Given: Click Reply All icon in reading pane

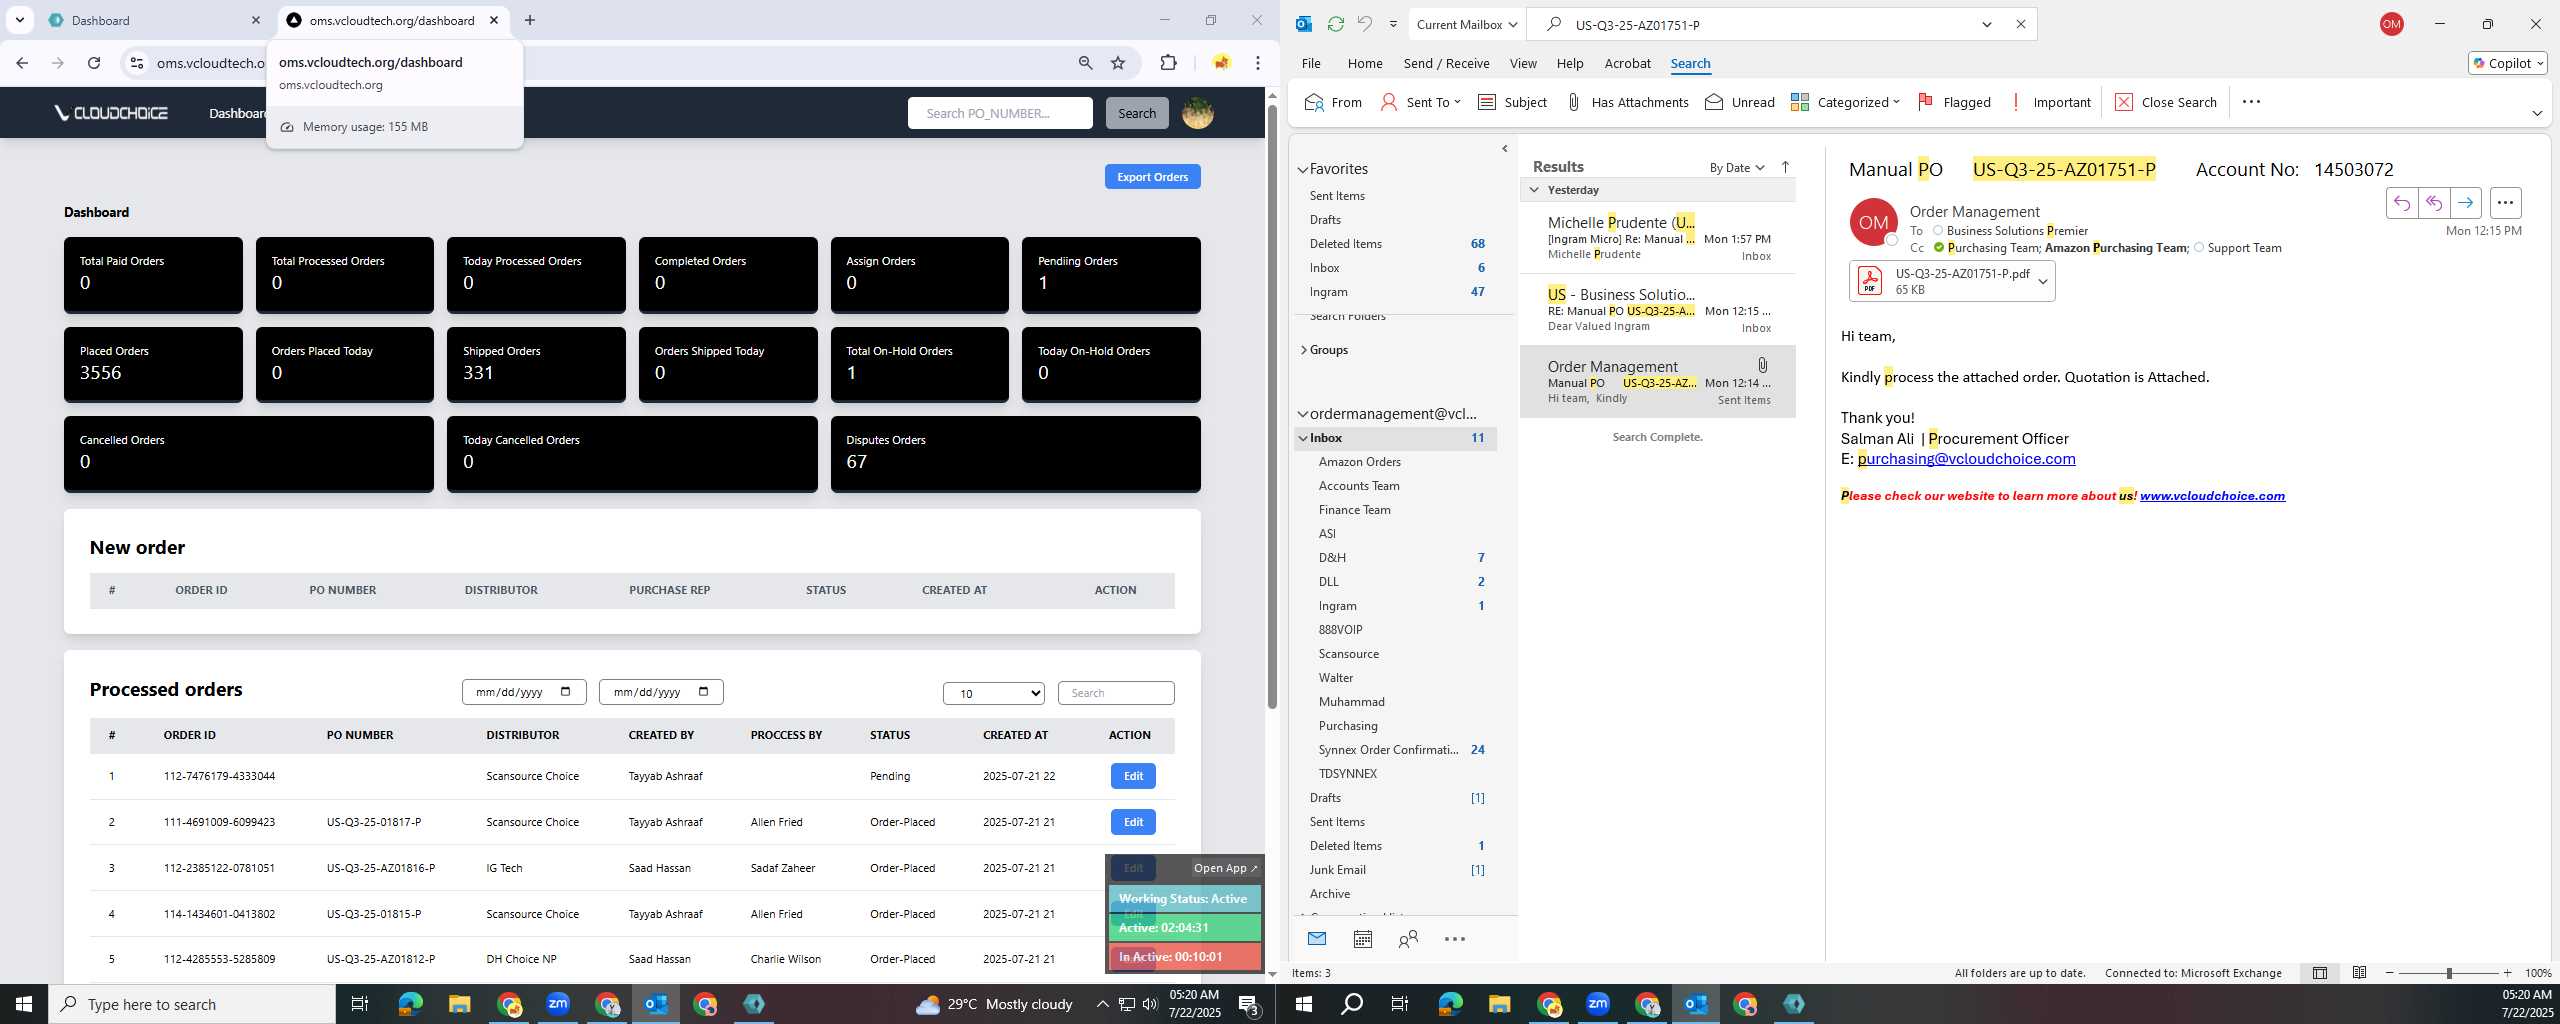Looking at the screenshot, I should (2433, 203).
